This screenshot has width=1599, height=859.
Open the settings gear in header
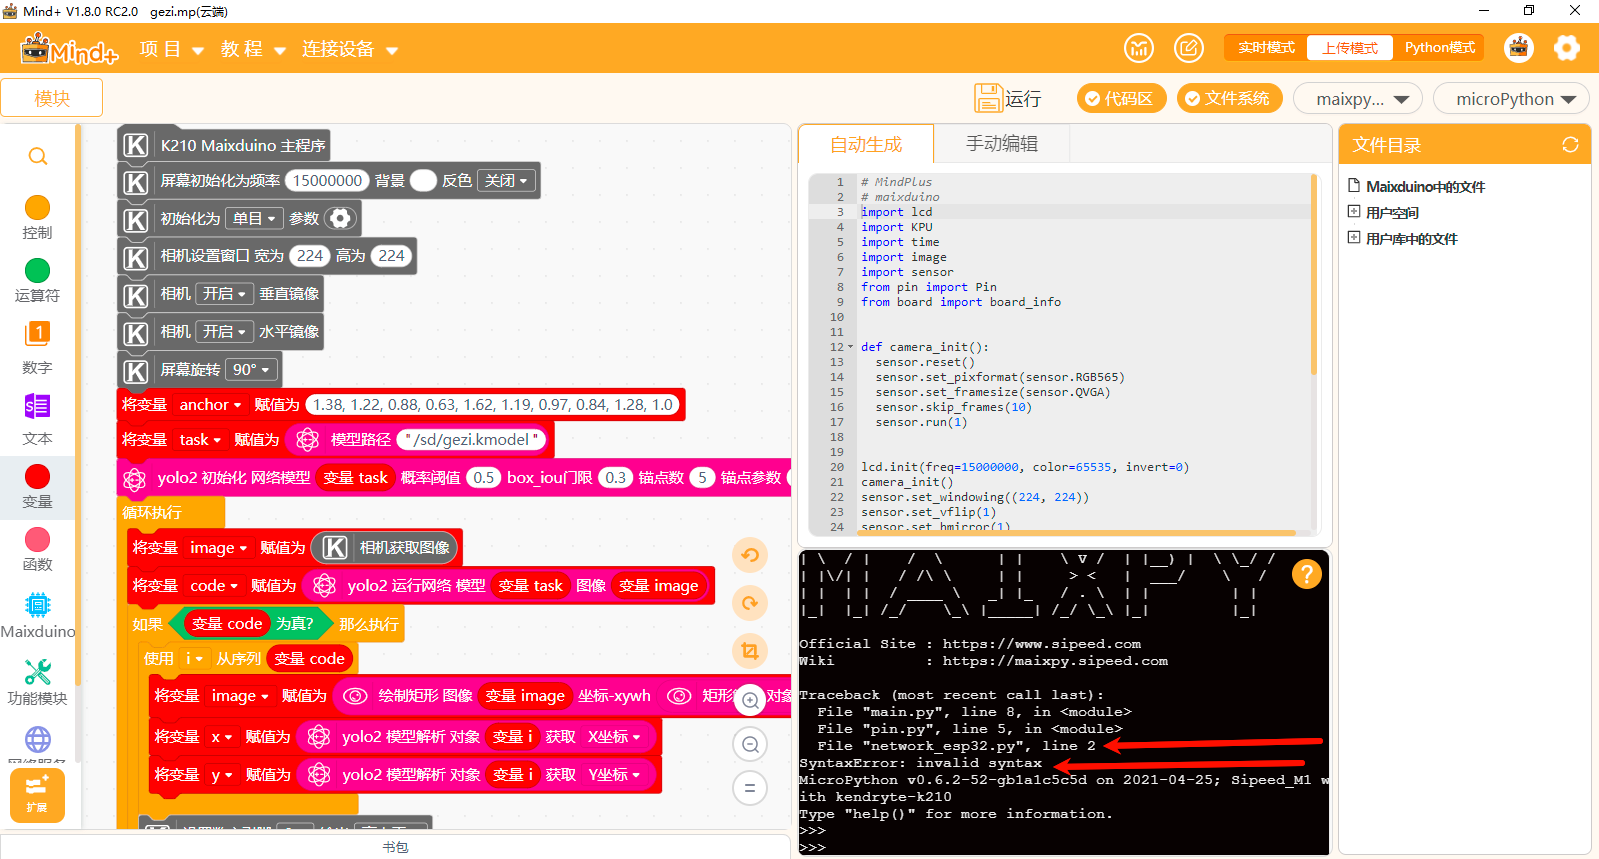1567,48
